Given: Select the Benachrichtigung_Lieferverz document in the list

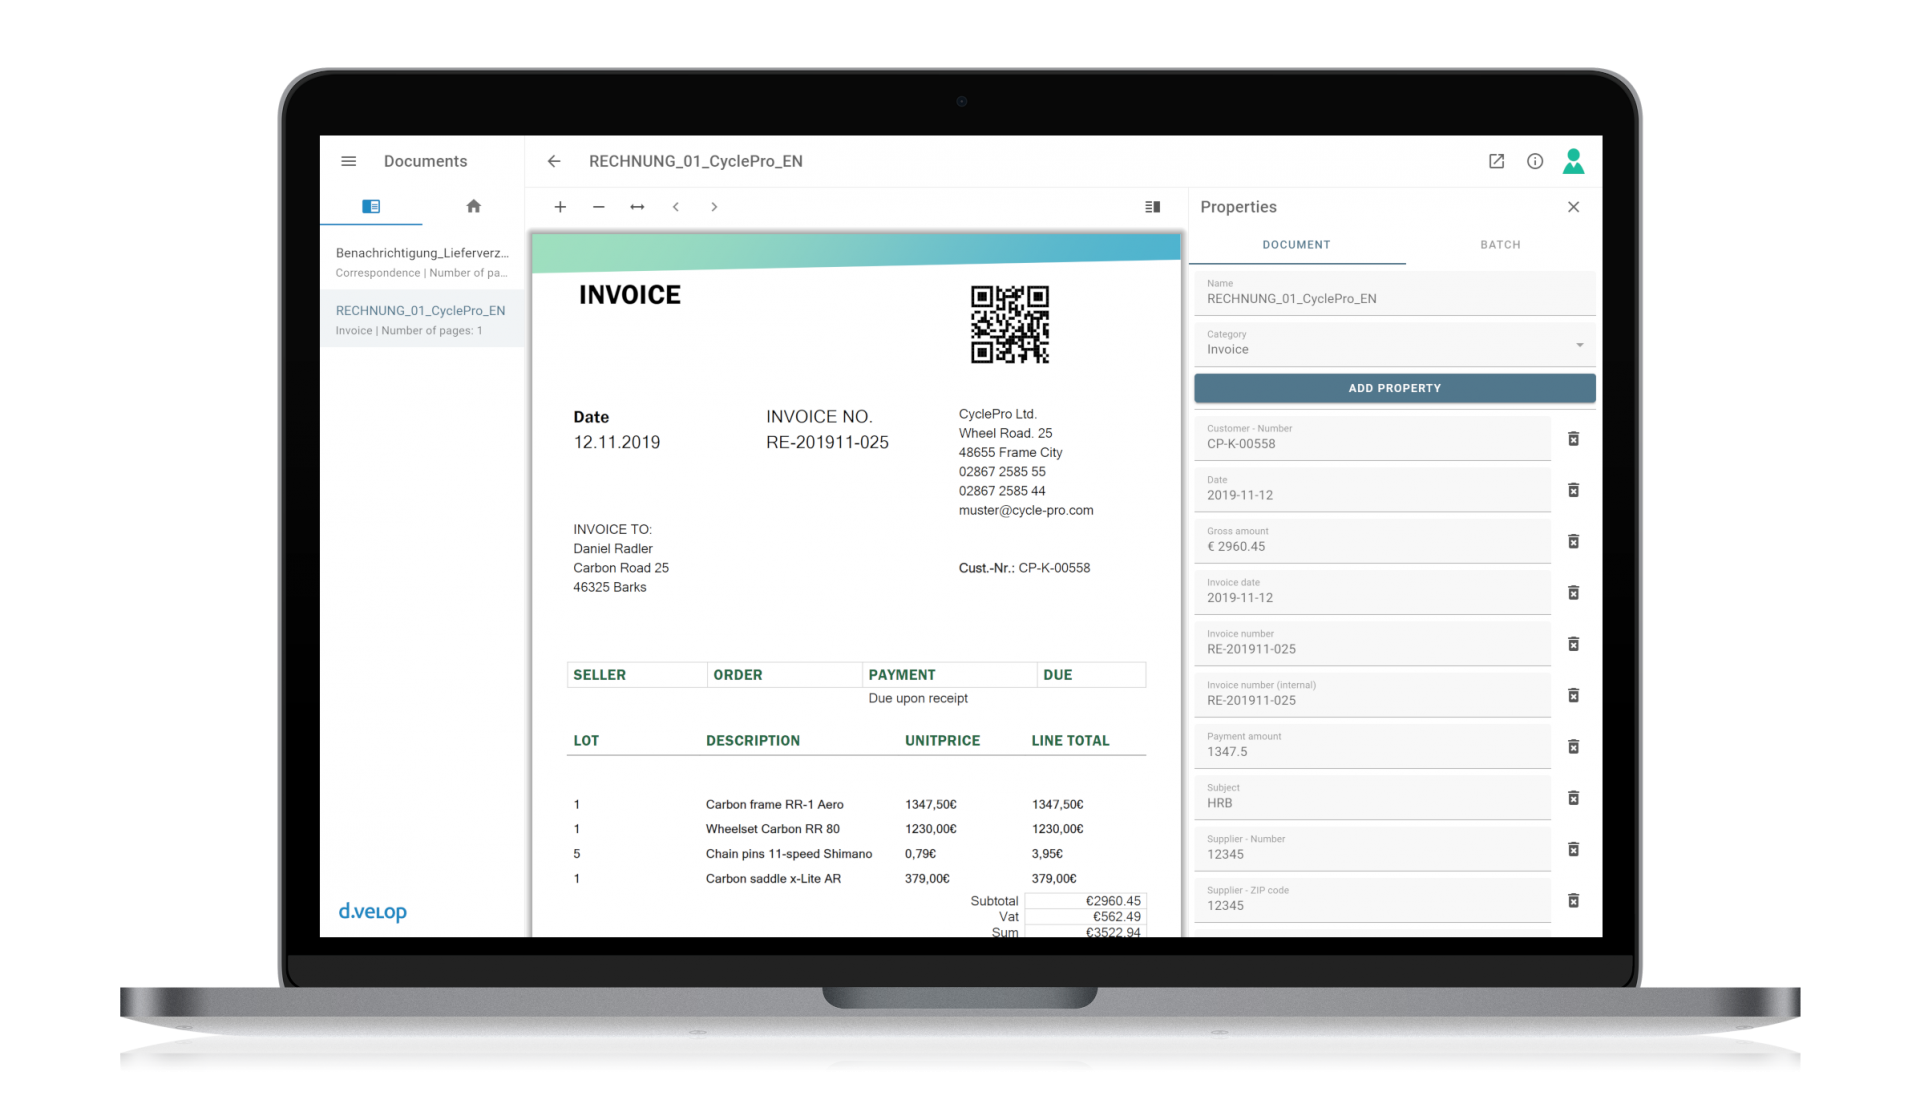Looking at the screenshot, I should [422, 262].
